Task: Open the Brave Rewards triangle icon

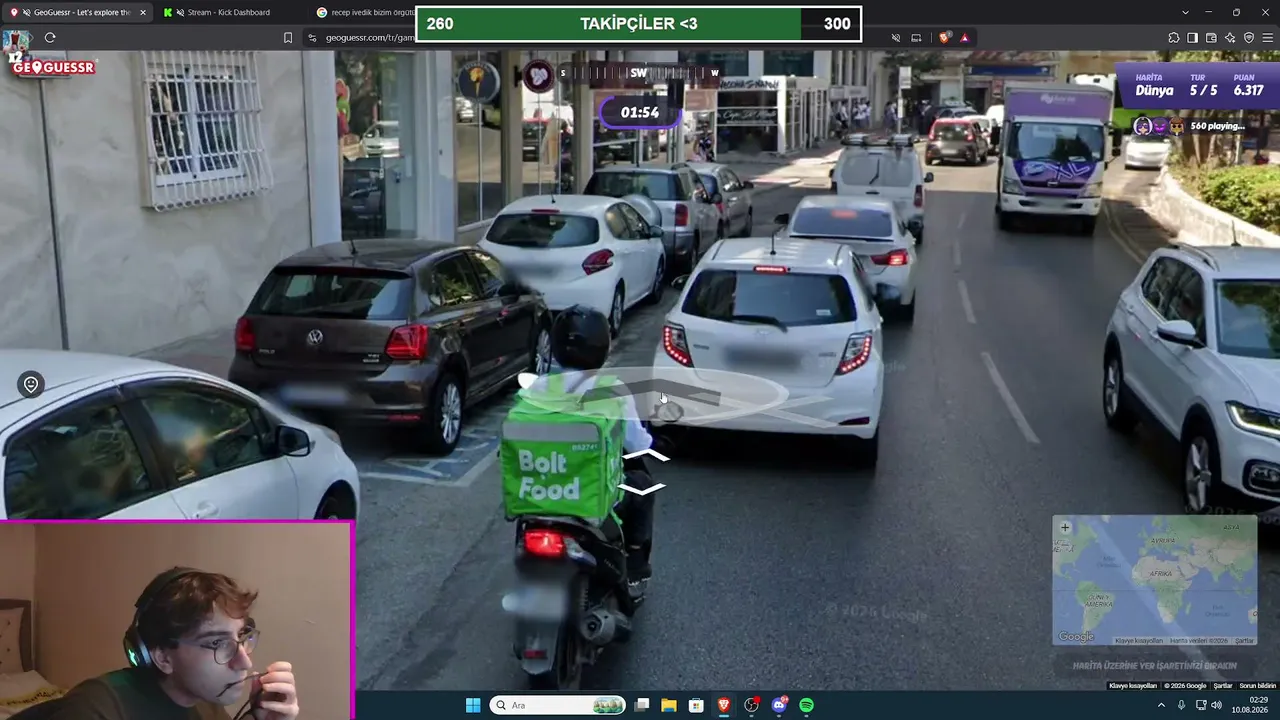Action: tap(964, 38)
